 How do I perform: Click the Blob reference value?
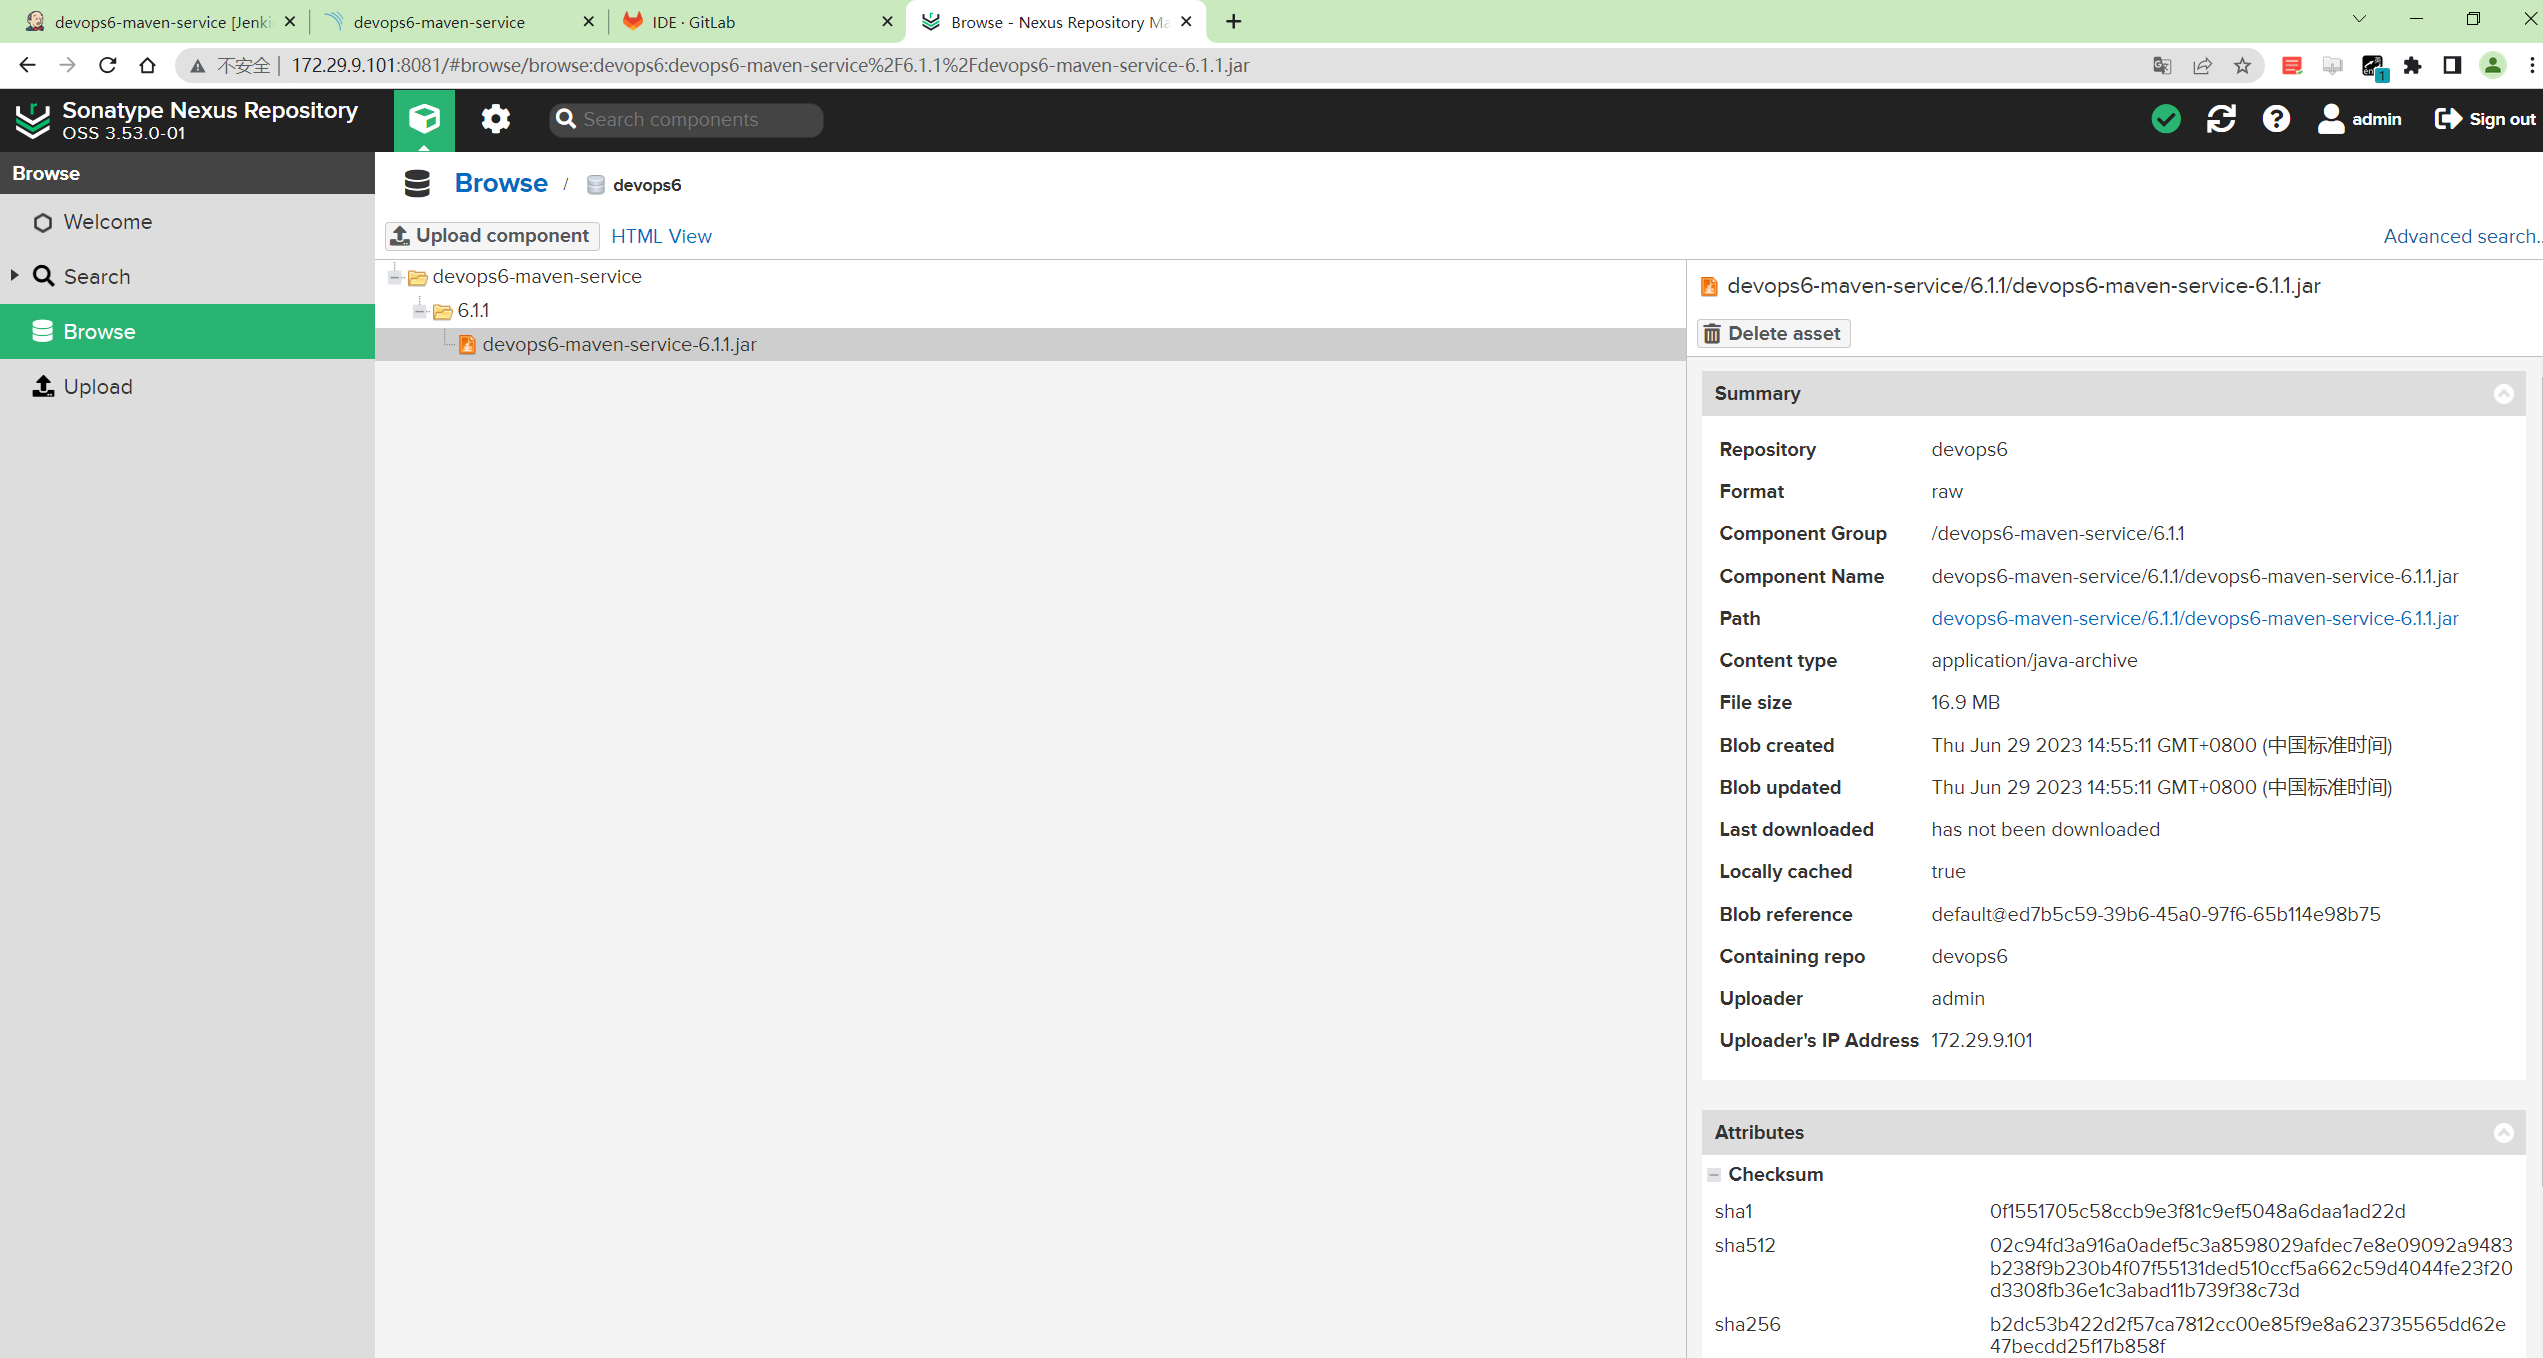(x=2155, y=914)
